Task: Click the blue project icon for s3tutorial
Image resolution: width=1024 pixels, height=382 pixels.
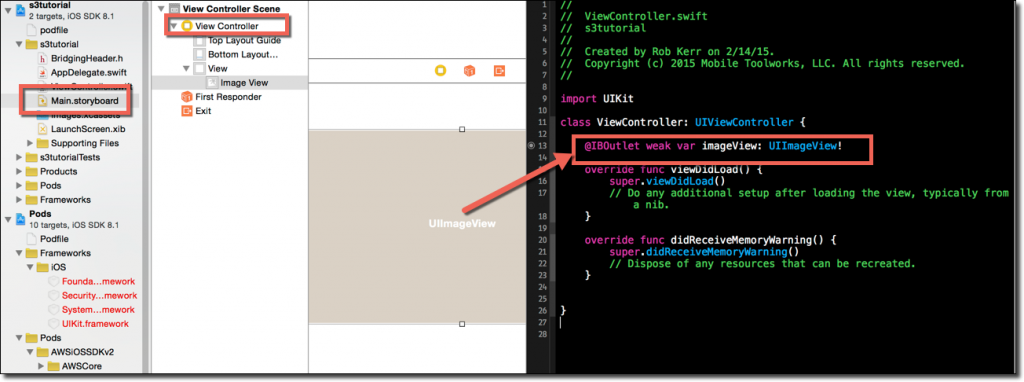Action: 20,10
